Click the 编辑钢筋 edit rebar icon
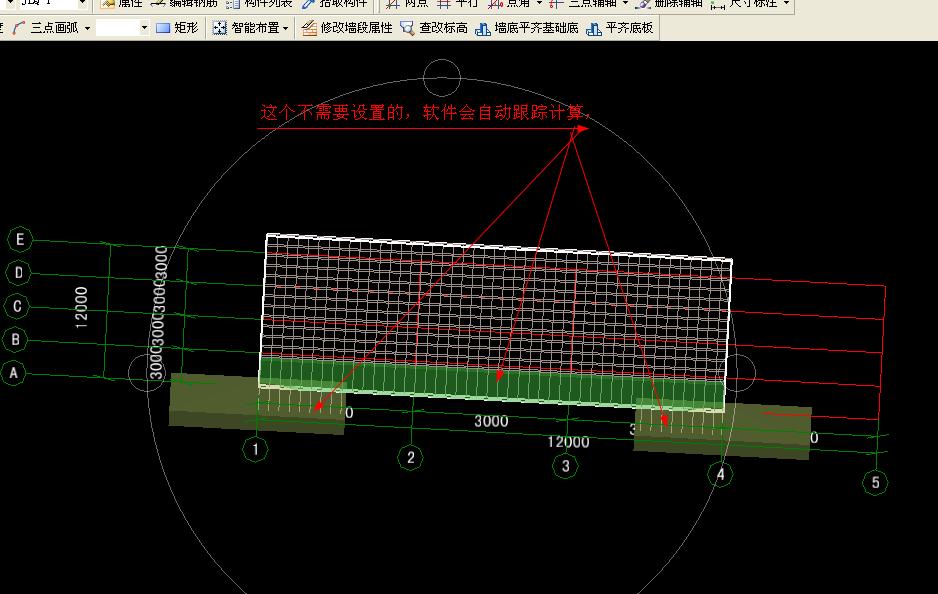Image resolution: width=938 pixels, height=594 pixels. tap(157, 4)
